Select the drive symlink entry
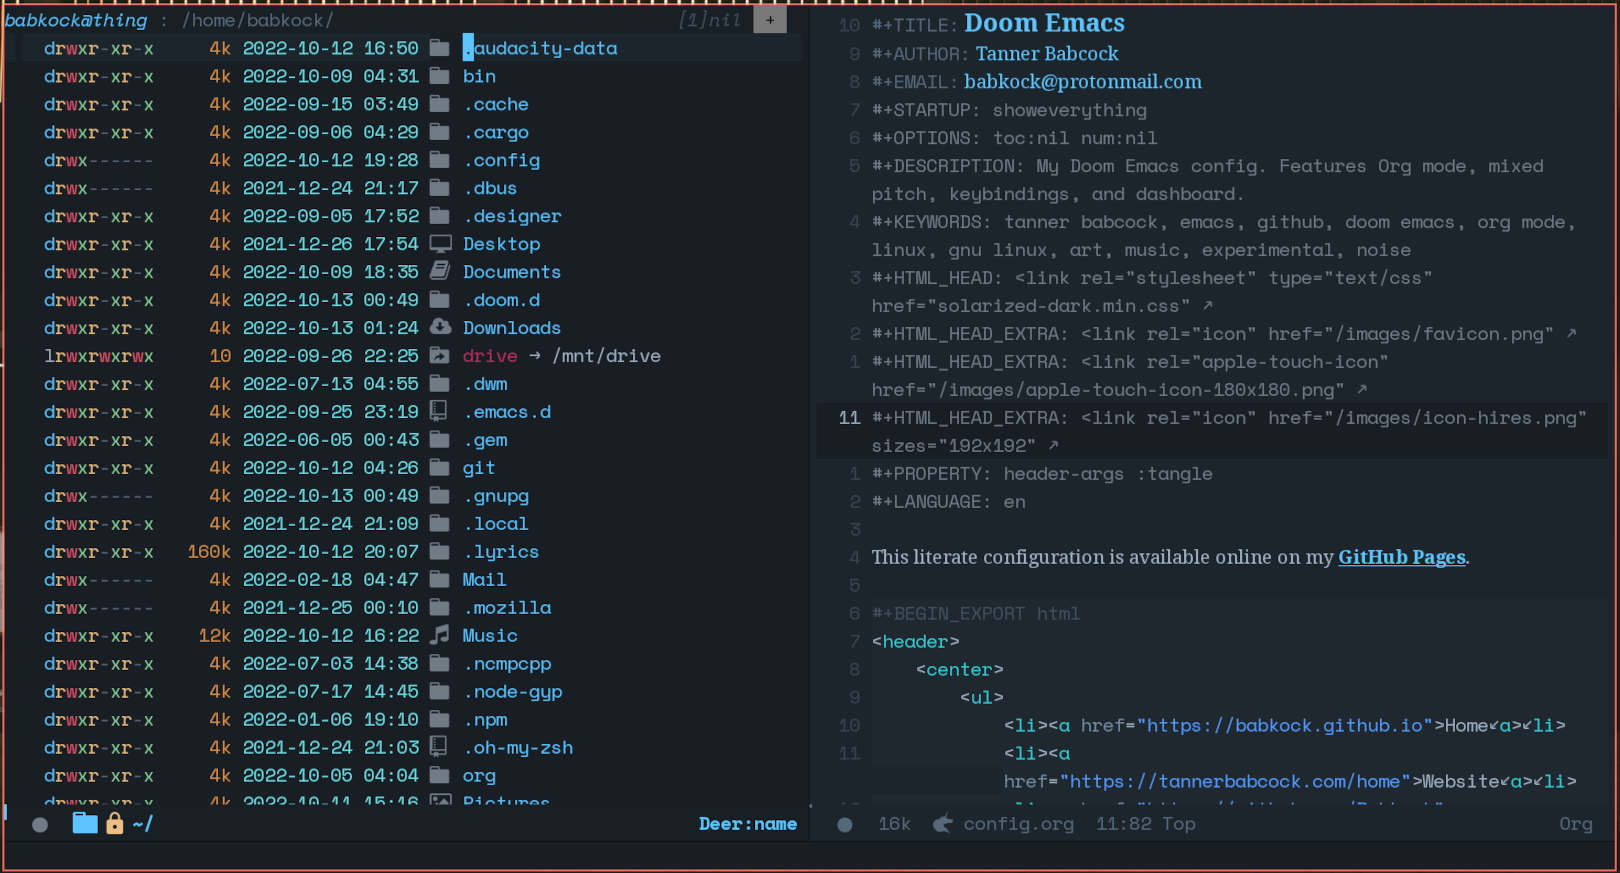 (x=490, y=356)
